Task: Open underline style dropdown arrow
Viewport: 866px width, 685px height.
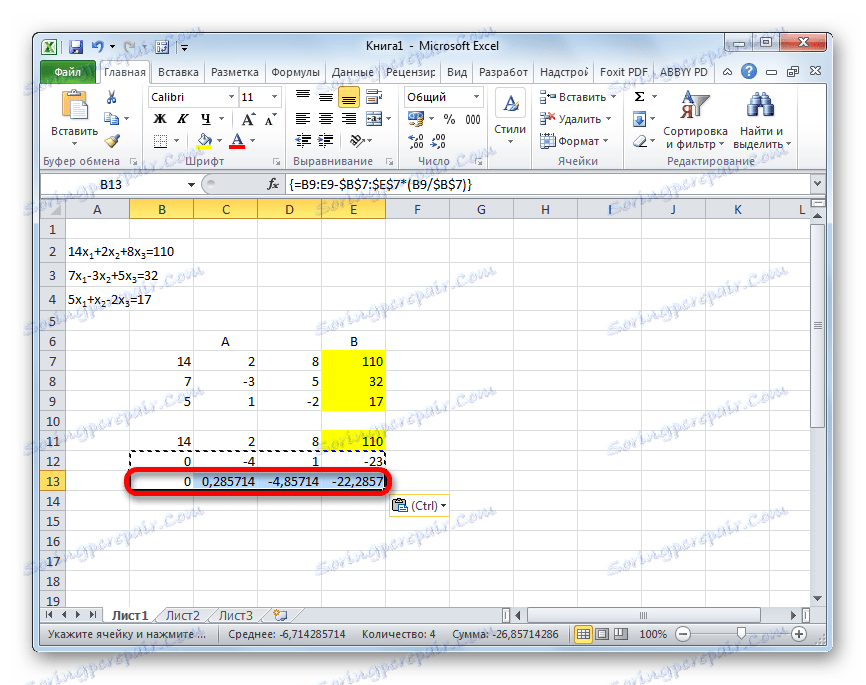Action: [221, 119]
